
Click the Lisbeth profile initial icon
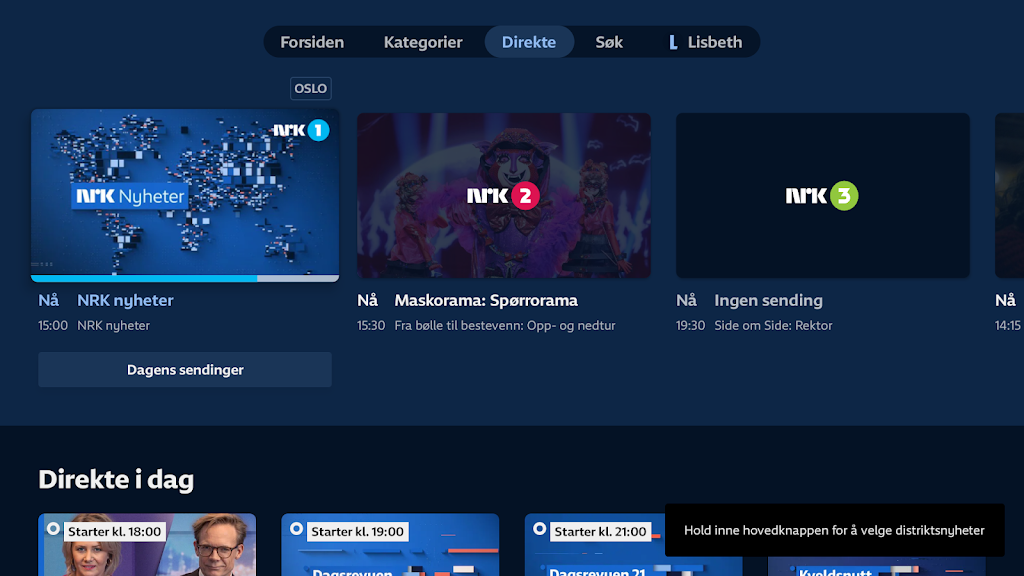673,42
